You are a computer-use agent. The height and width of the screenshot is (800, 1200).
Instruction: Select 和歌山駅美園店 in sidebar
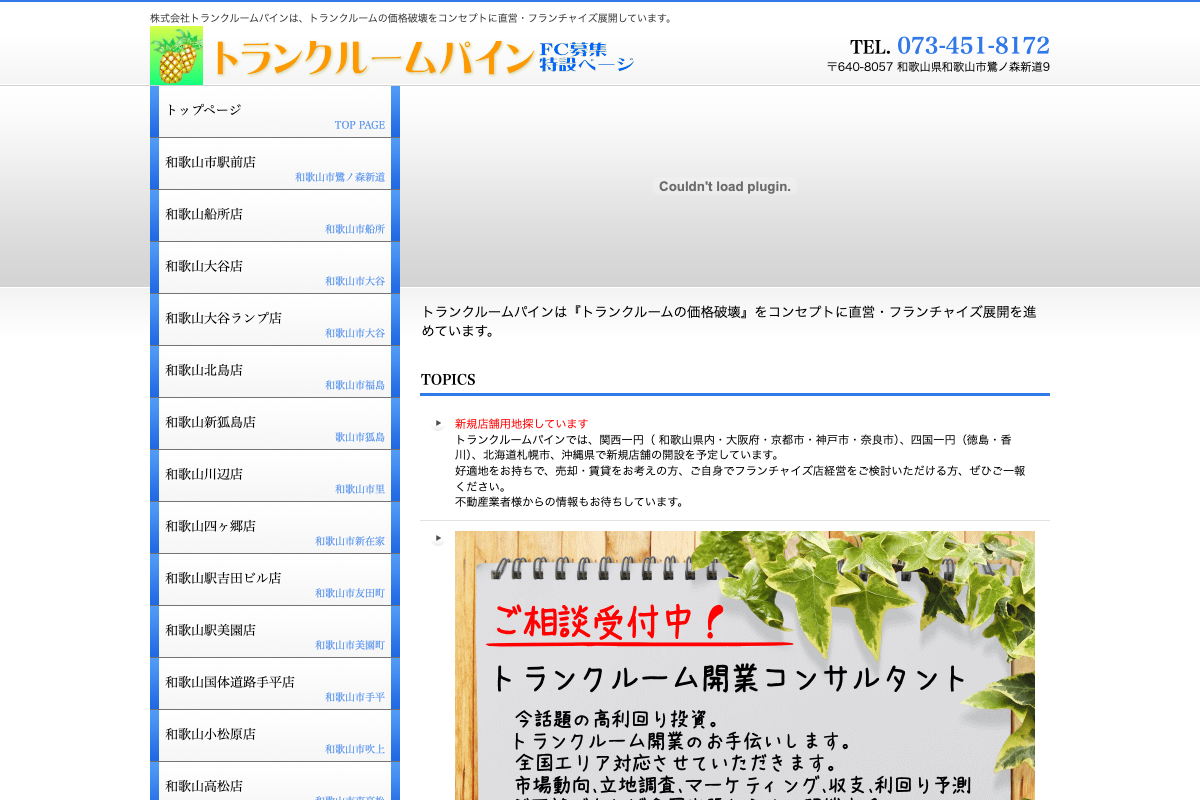coord(275,632)
